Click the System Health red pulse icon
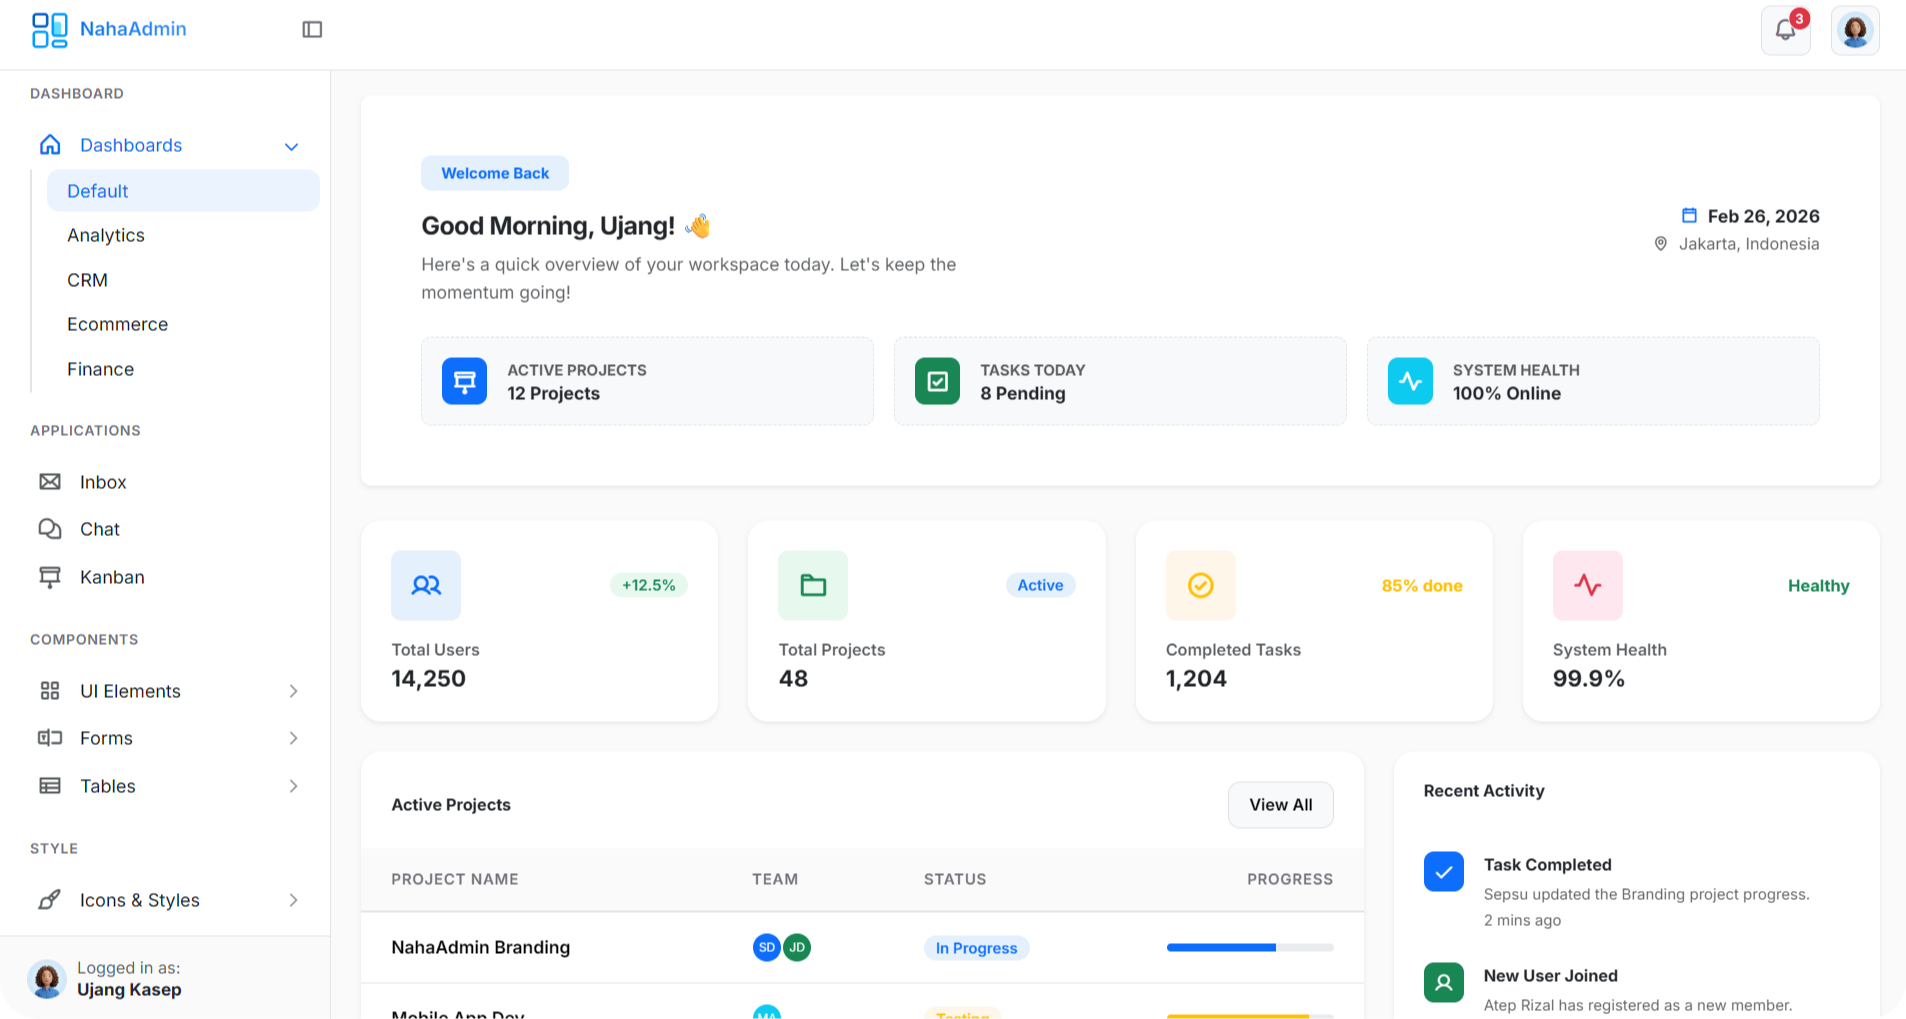Image resolution: width=1906 pixels, height=1019 pixels. 1588,585
